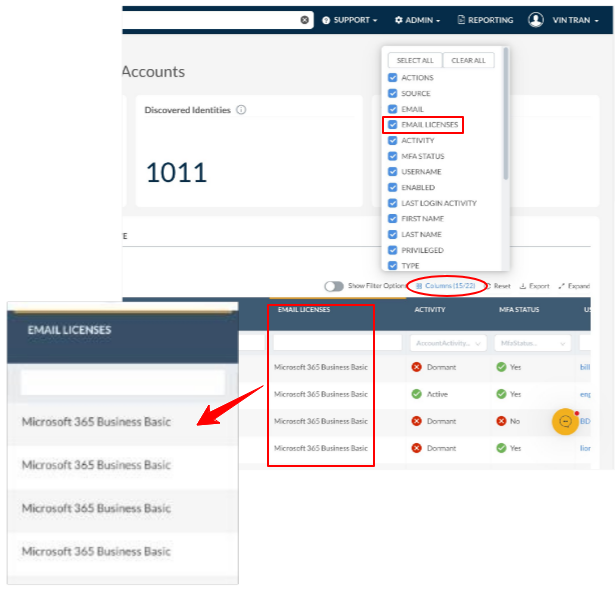Viewport: 615px width, 591px height.
Task: Toggle the Activity column checkbox
Action: [393, 140]
